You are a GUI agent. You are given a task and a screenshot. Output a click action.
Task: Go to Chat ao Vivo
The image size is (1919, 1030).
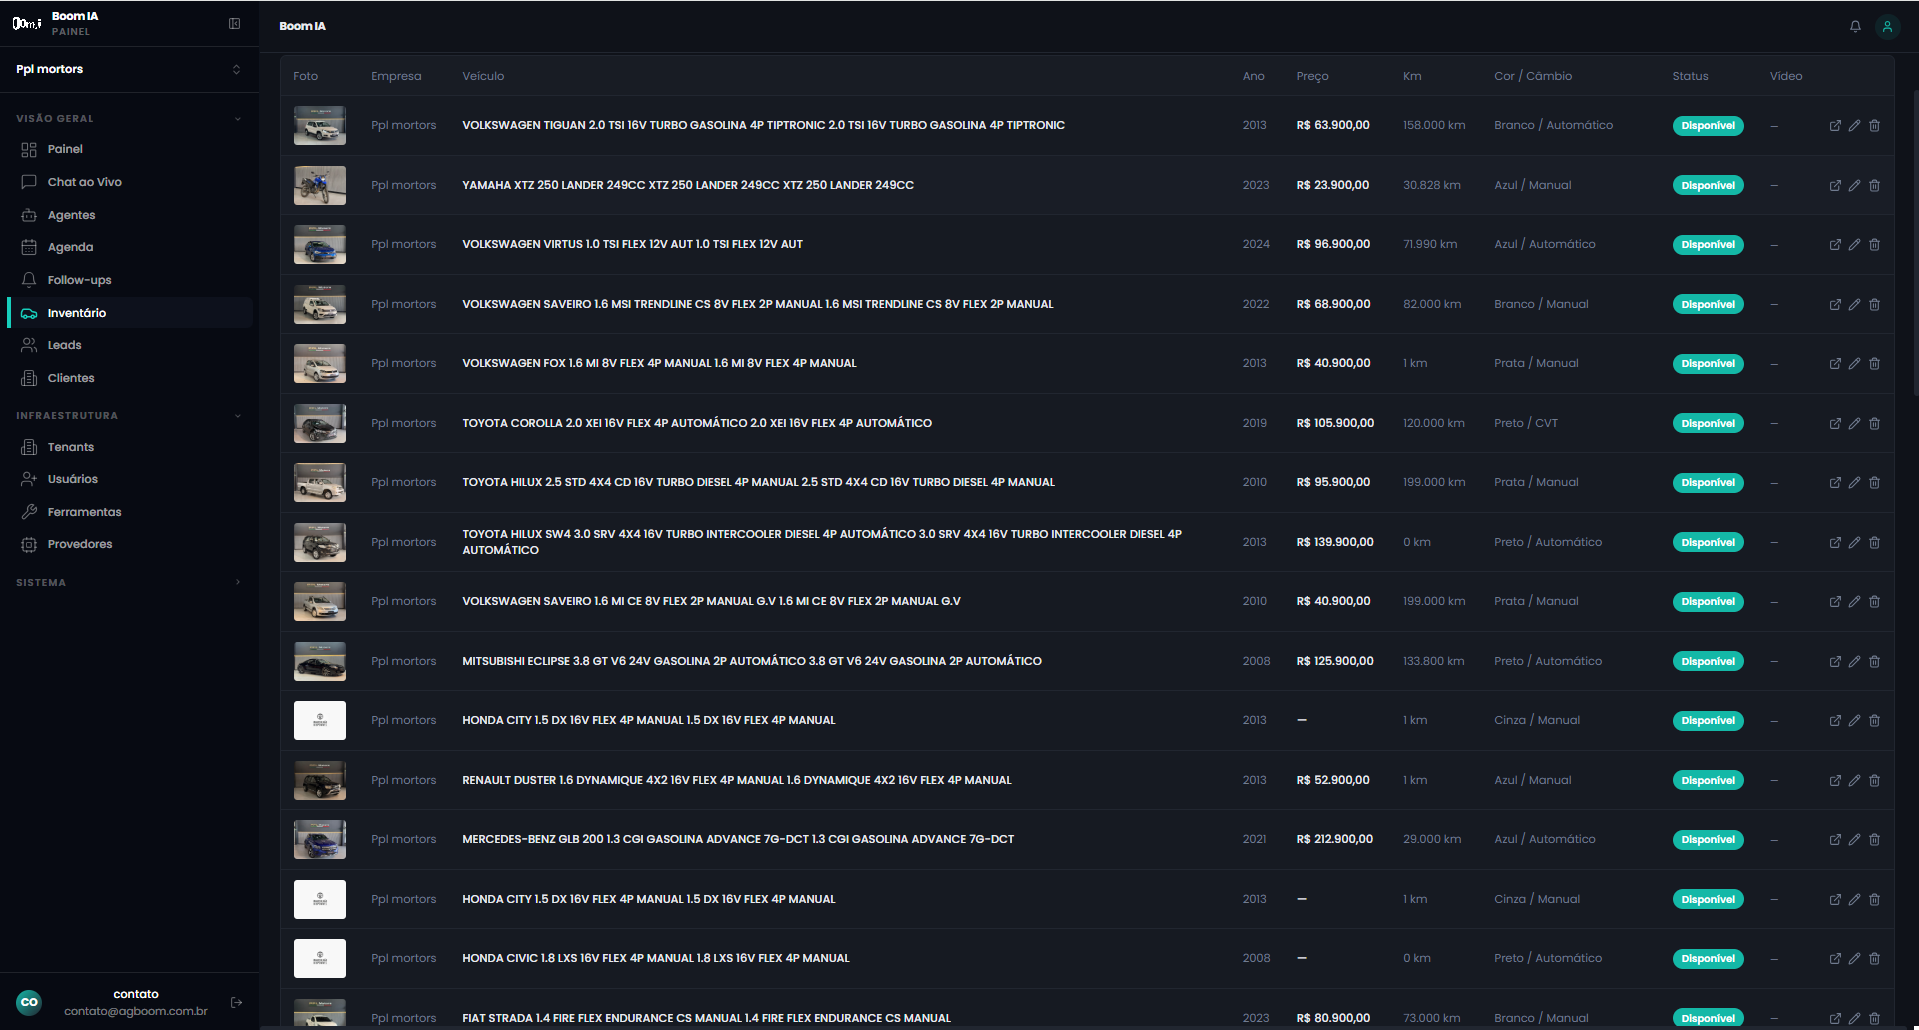click(x=84, y=182)
